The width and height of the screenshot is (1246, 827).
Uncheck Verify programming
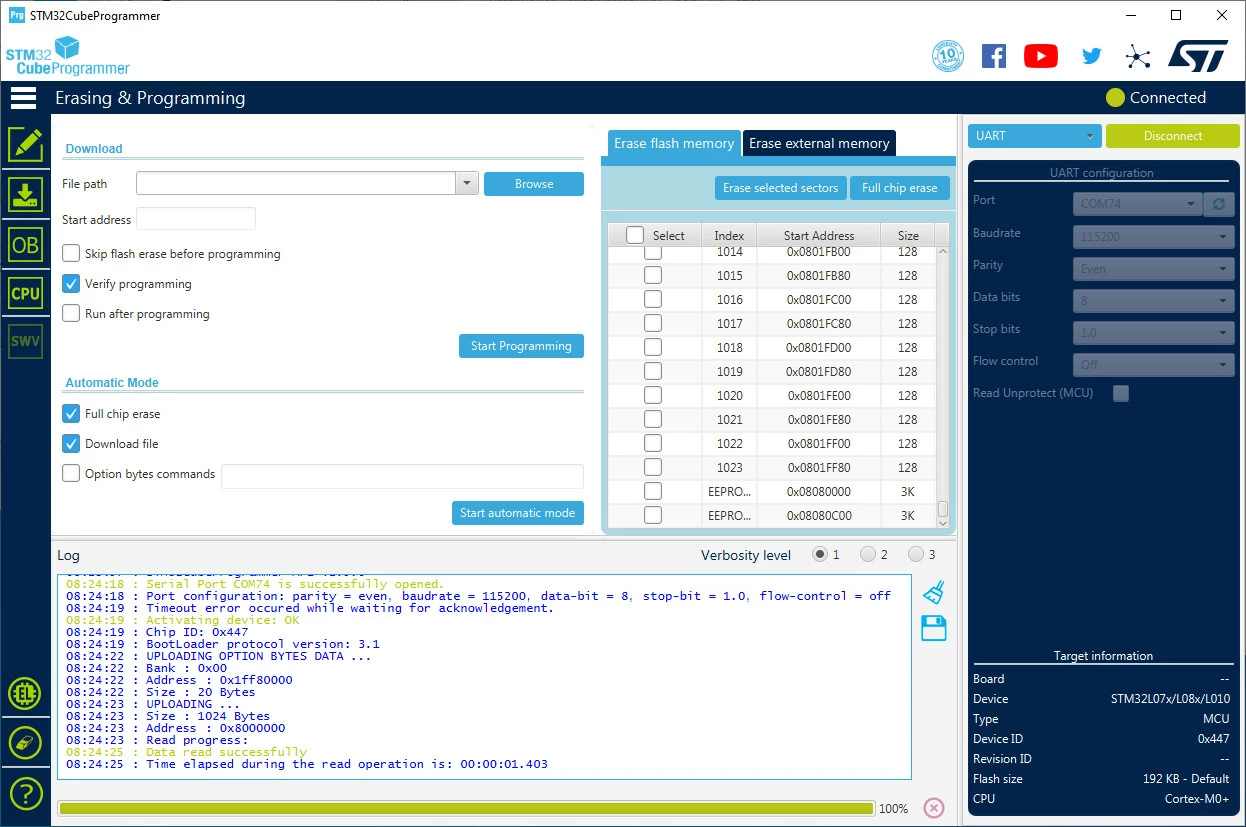pos(71,284)
